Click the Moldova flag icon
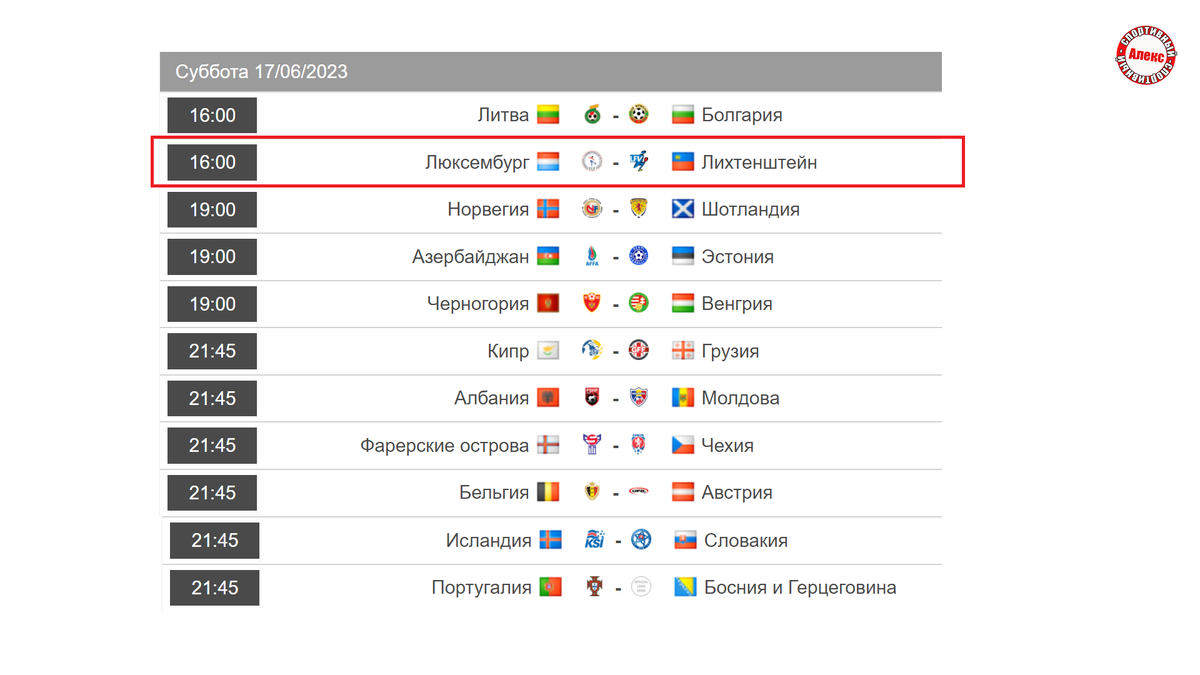 pos(683,398)
